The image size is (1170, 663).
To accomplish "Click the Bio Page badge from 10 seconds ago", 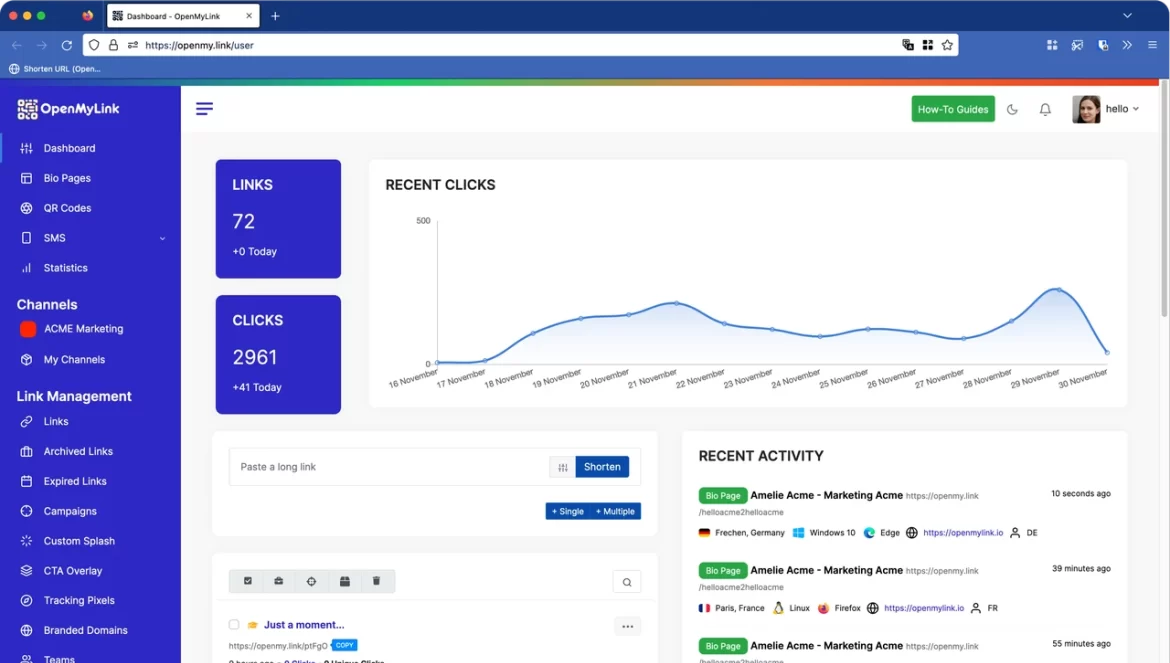I will (x=722, y=495).
